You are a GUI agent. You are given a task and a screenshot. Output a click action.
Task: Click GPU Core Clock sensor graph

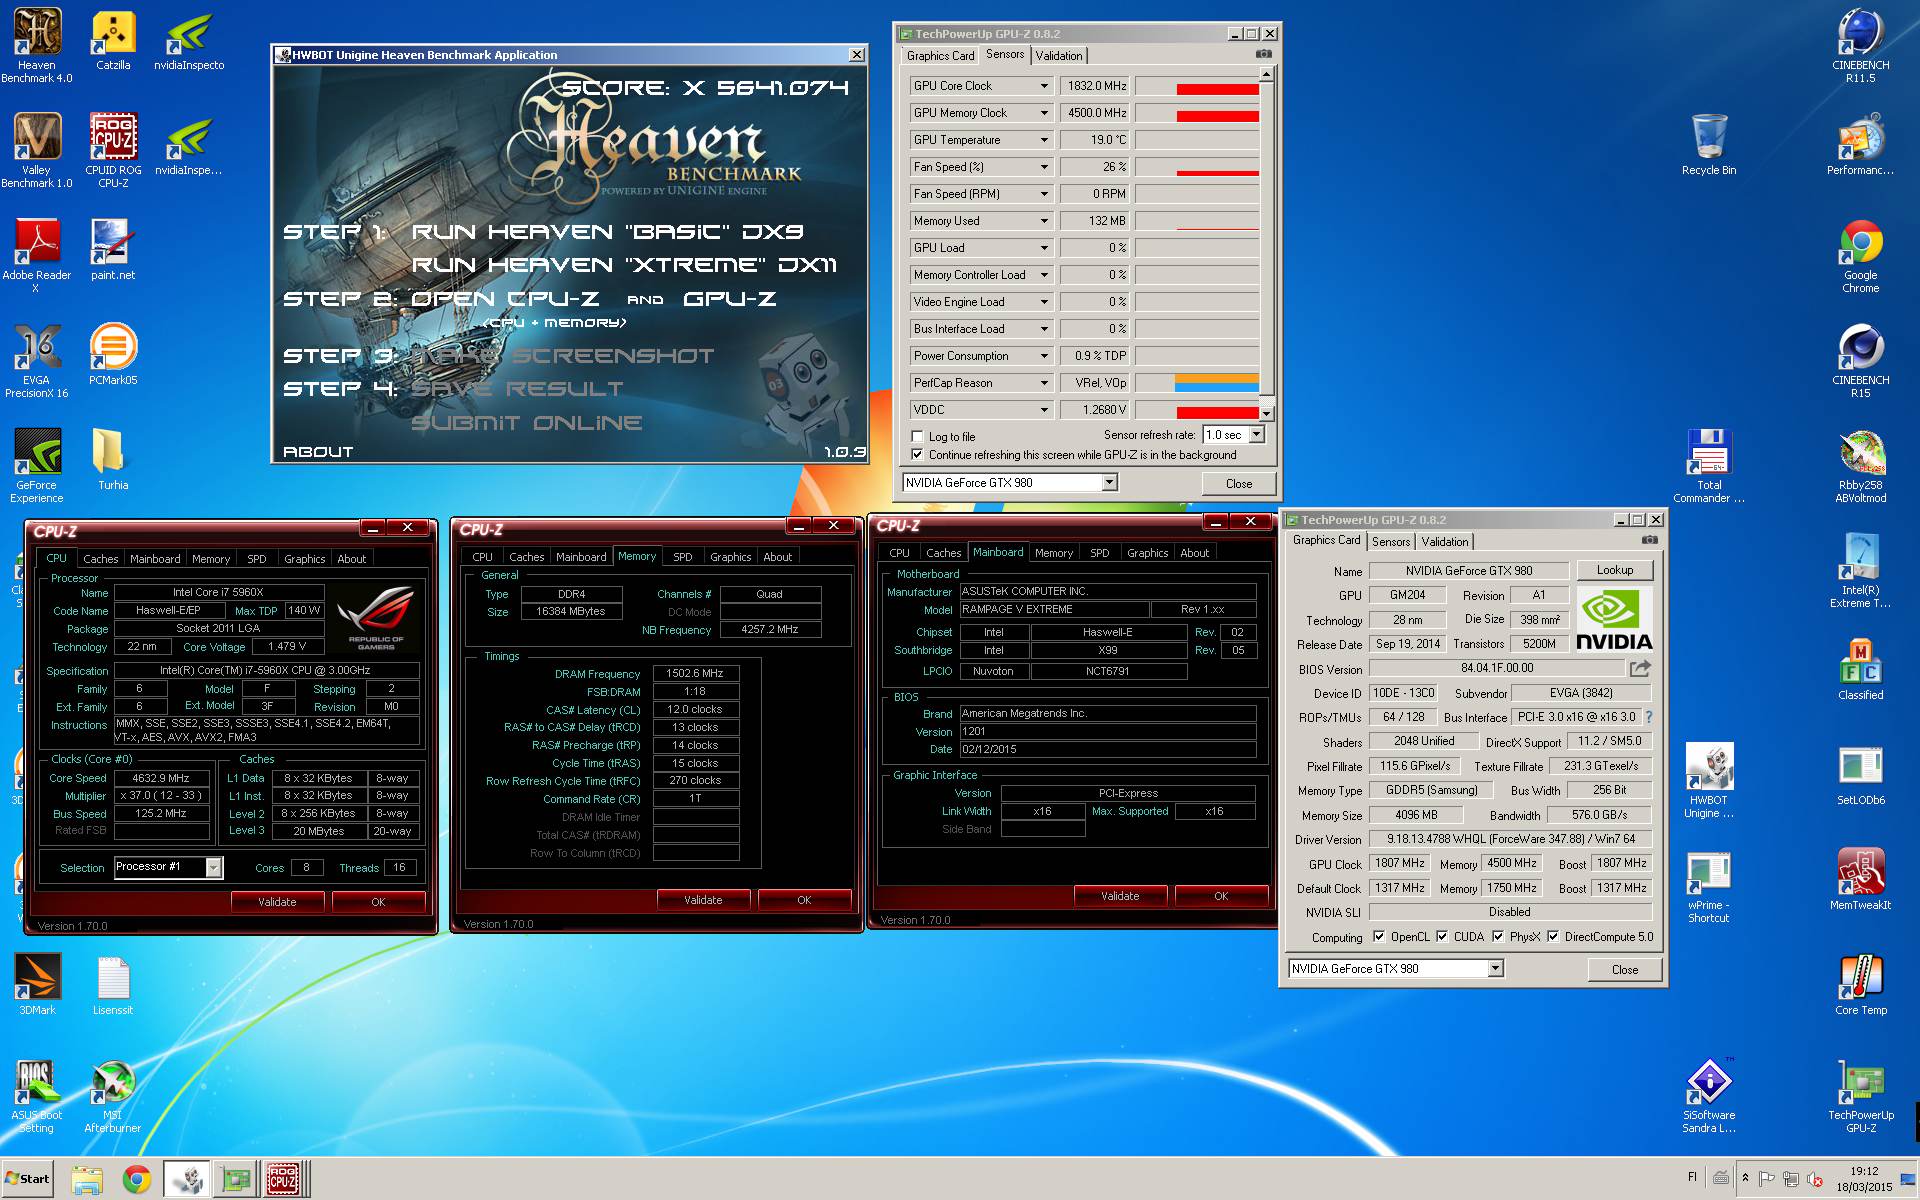tap(1197, 86)
